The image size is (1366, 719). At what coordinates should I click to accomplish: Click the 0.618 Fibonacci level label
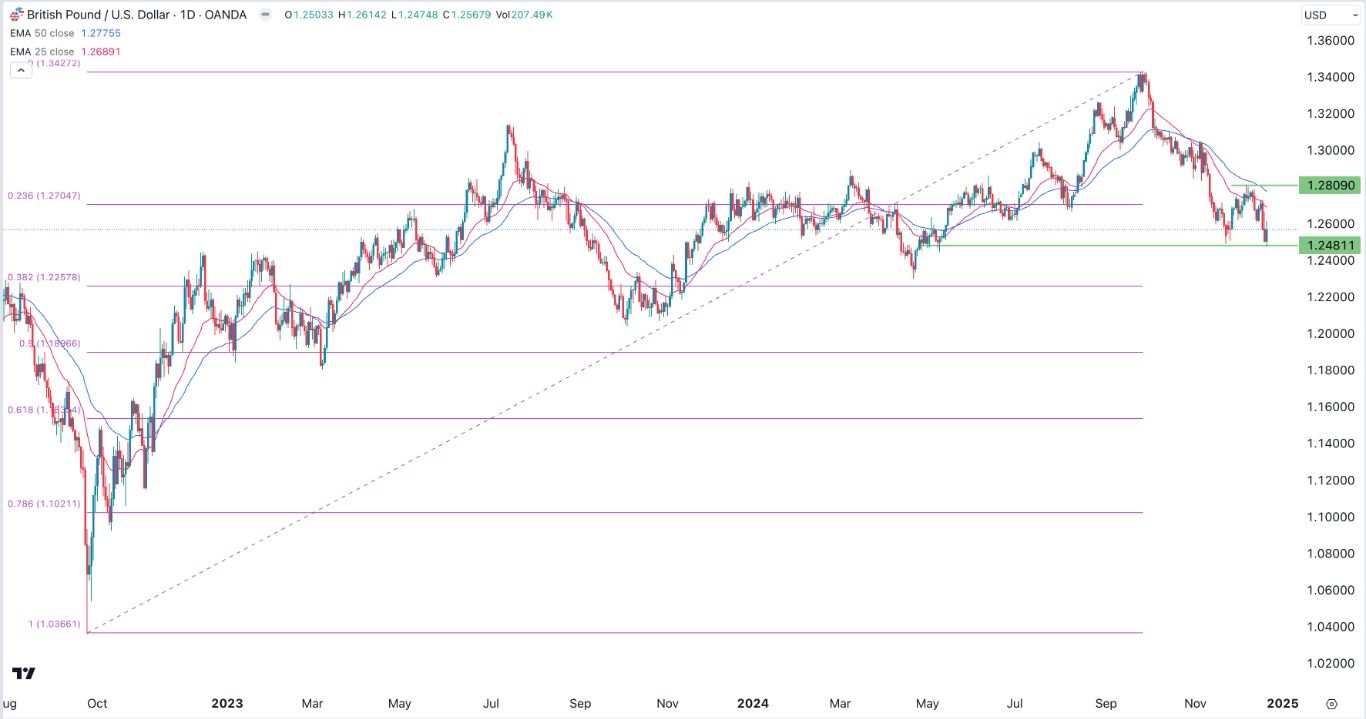(43, 411)
